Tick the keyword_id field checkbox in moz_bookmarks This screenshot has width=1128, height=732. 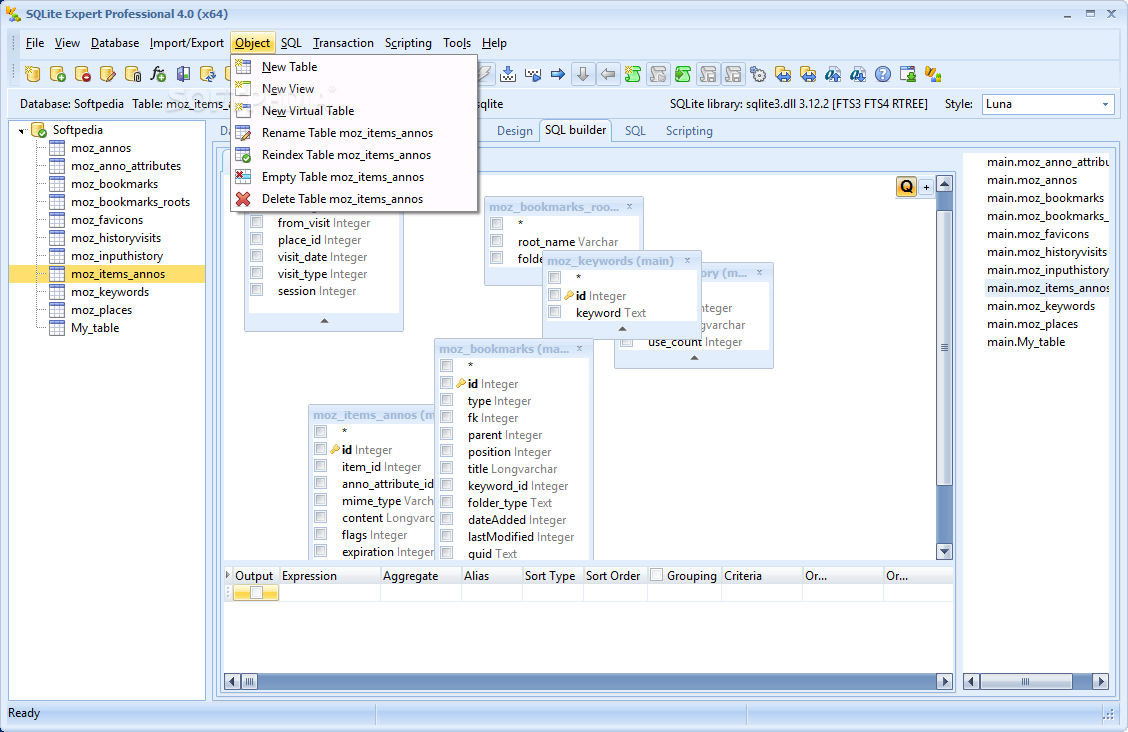[x=447, y=485]
